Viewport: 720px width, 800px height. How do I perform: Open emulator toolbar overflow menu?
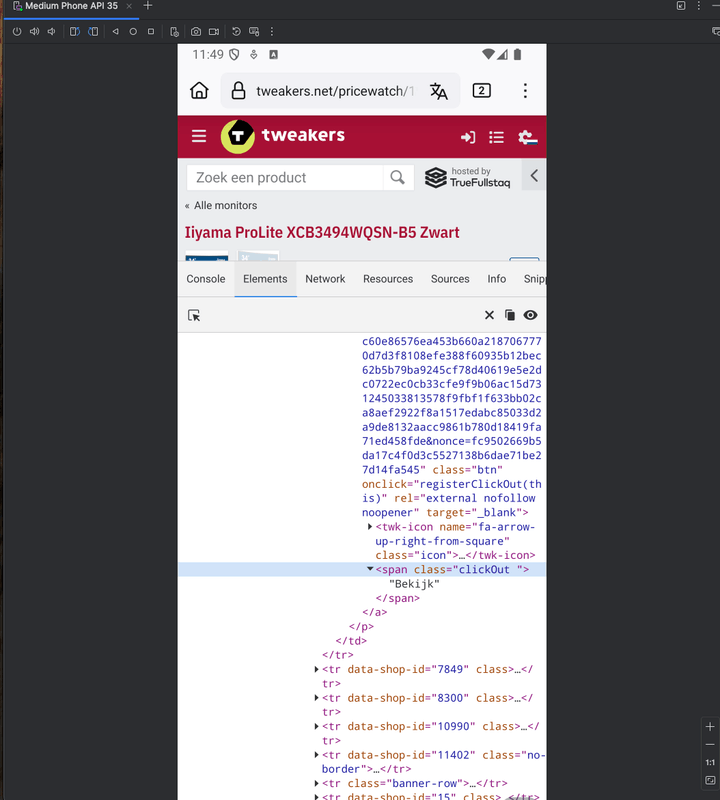(x=271, y=32)
